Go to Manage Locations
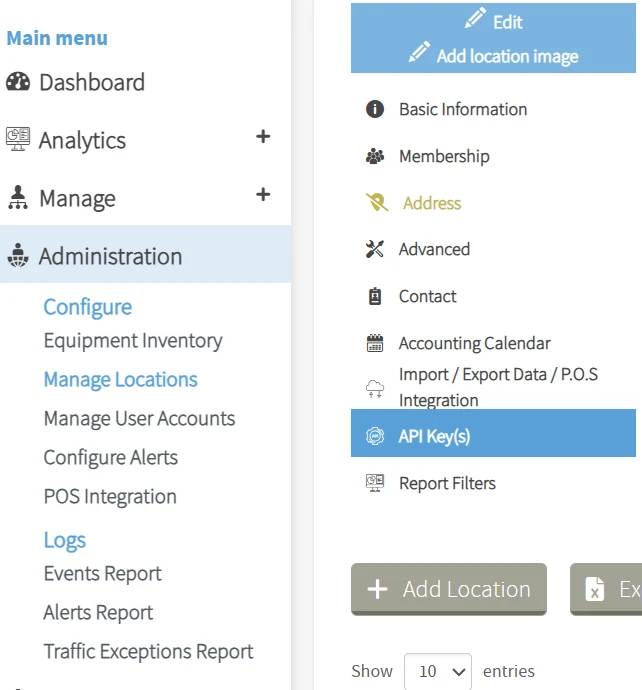The width and height of the screenshot is (642, 690). click(x=121, y=379)
